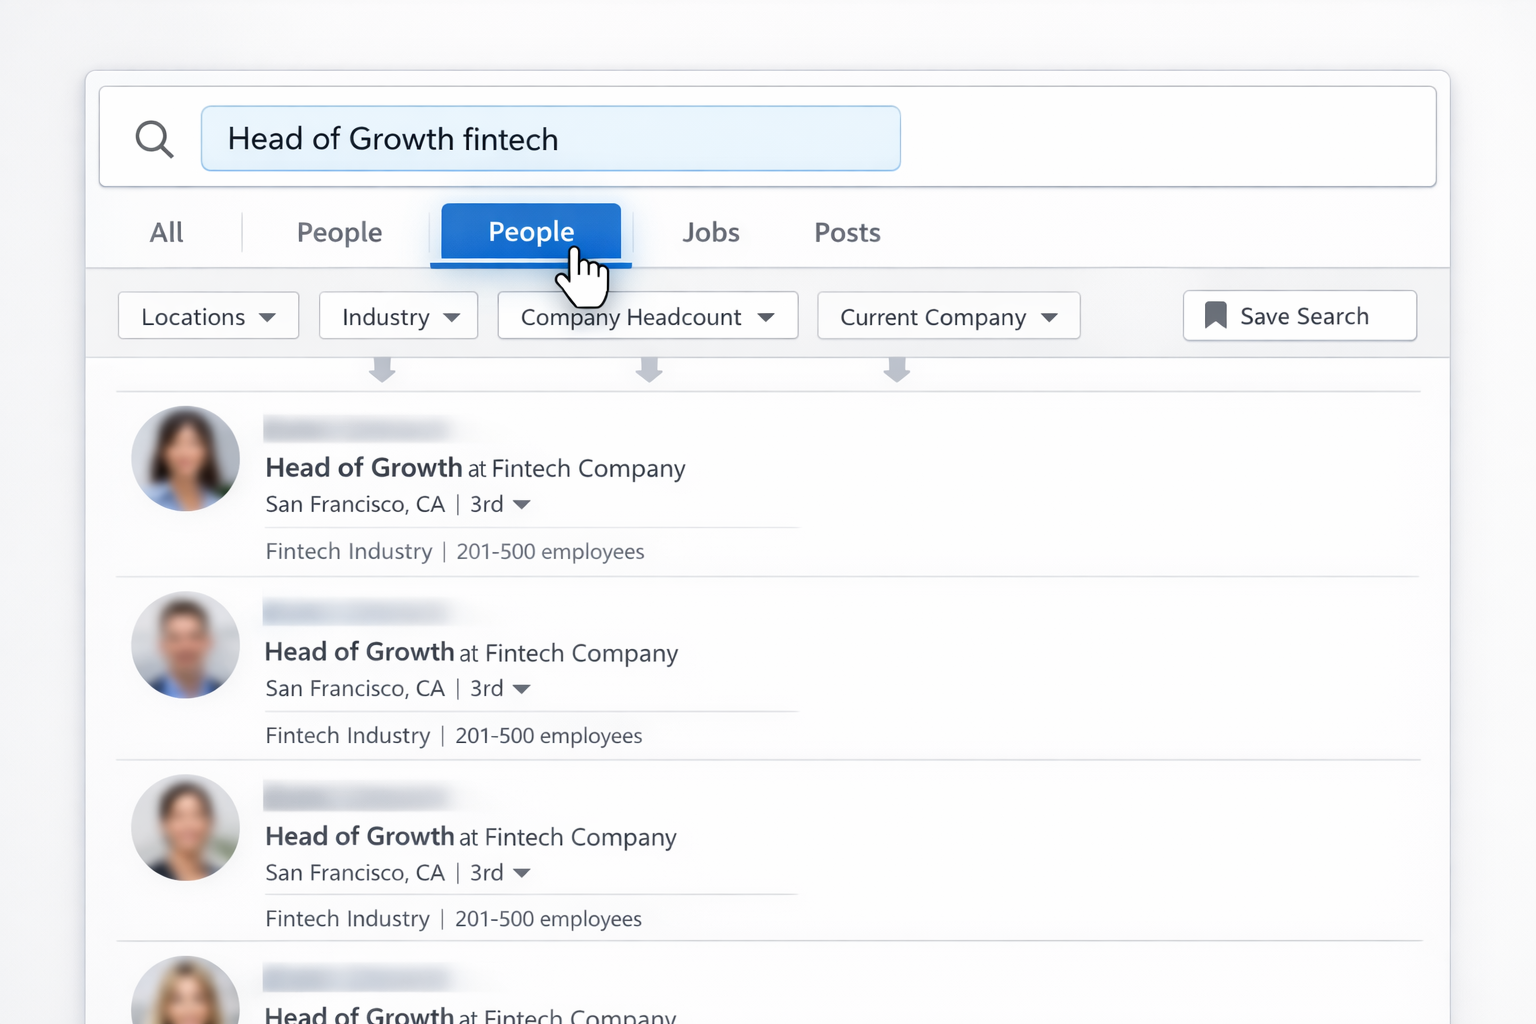This screenshot has height=1024, width=1536.
Task: Expand the 3rd connection arrow in third result
Action: [x=522, y=873]
